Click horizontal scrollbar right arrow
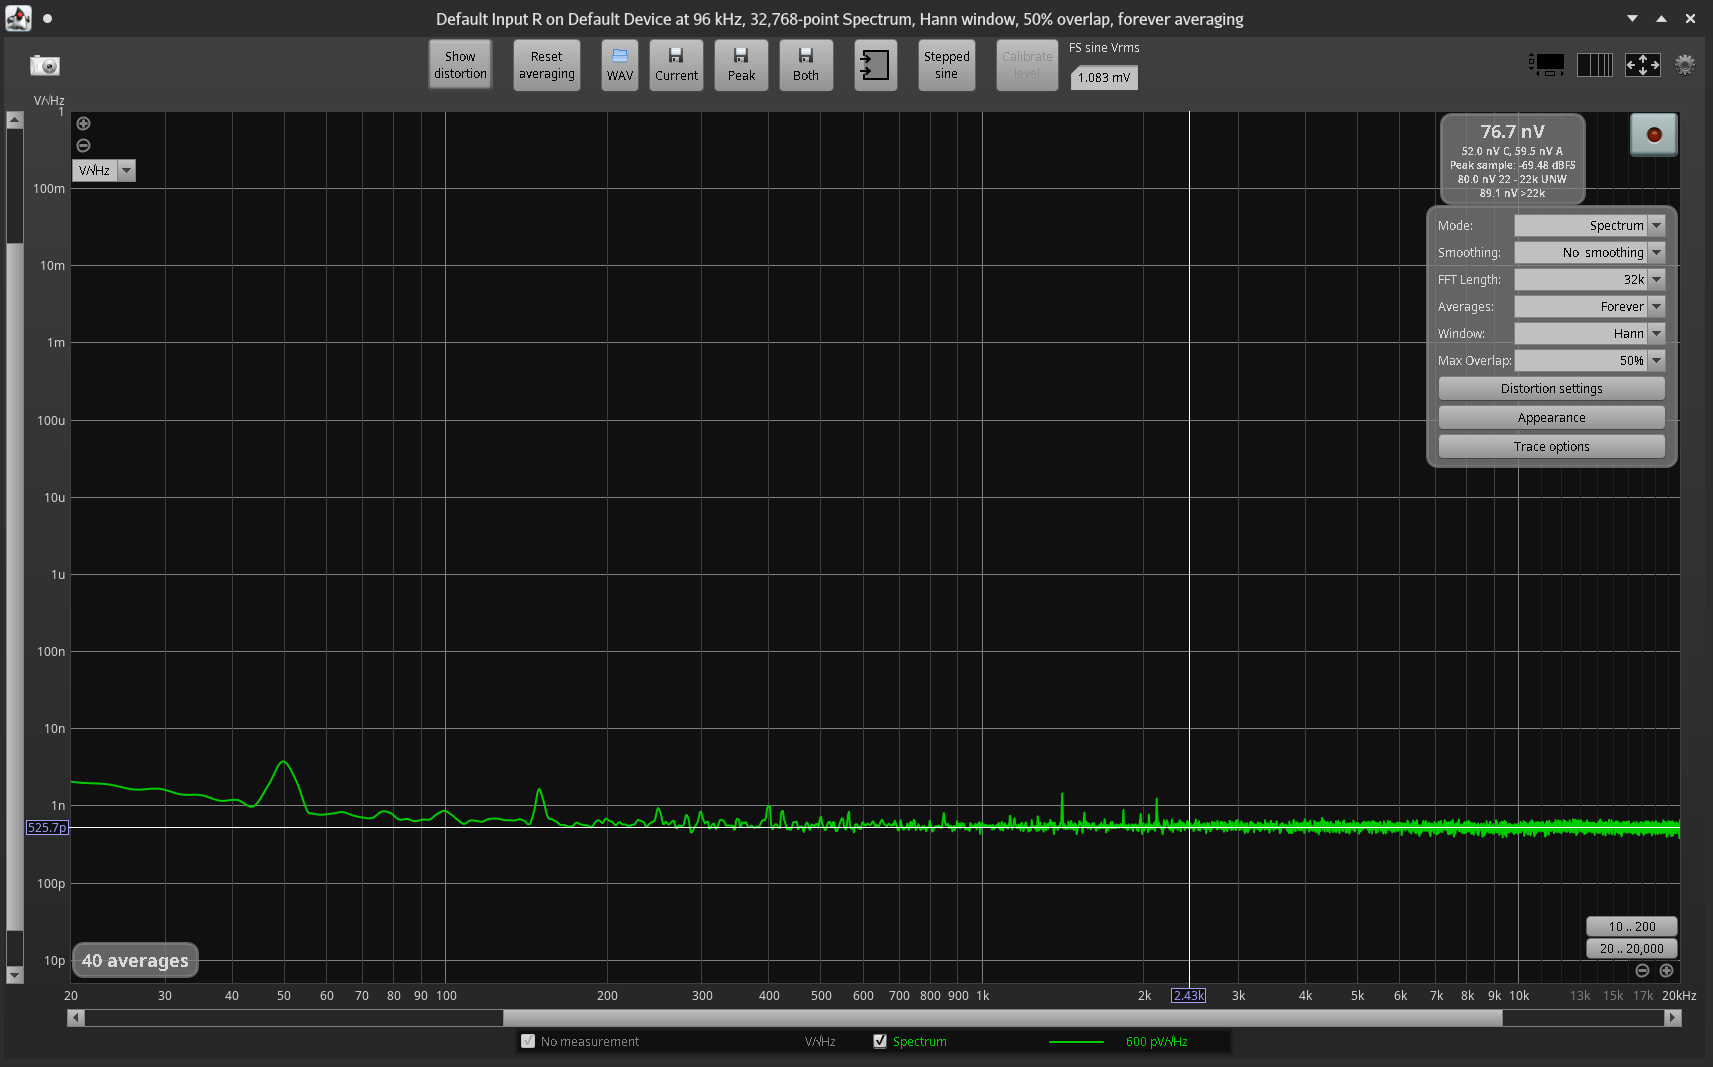Image resolution: width=1713 pixels, height=1067 pixels. pyautogui.click(x=1673, y=1018)
